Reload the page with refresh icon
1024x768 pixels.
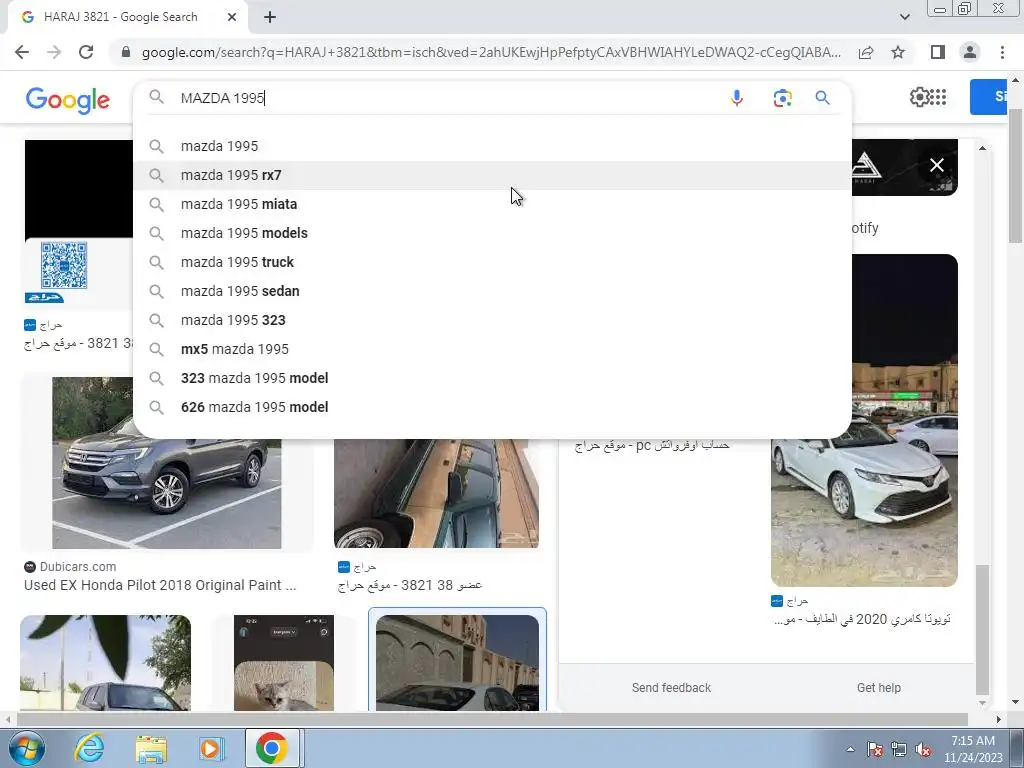[86, 52]
